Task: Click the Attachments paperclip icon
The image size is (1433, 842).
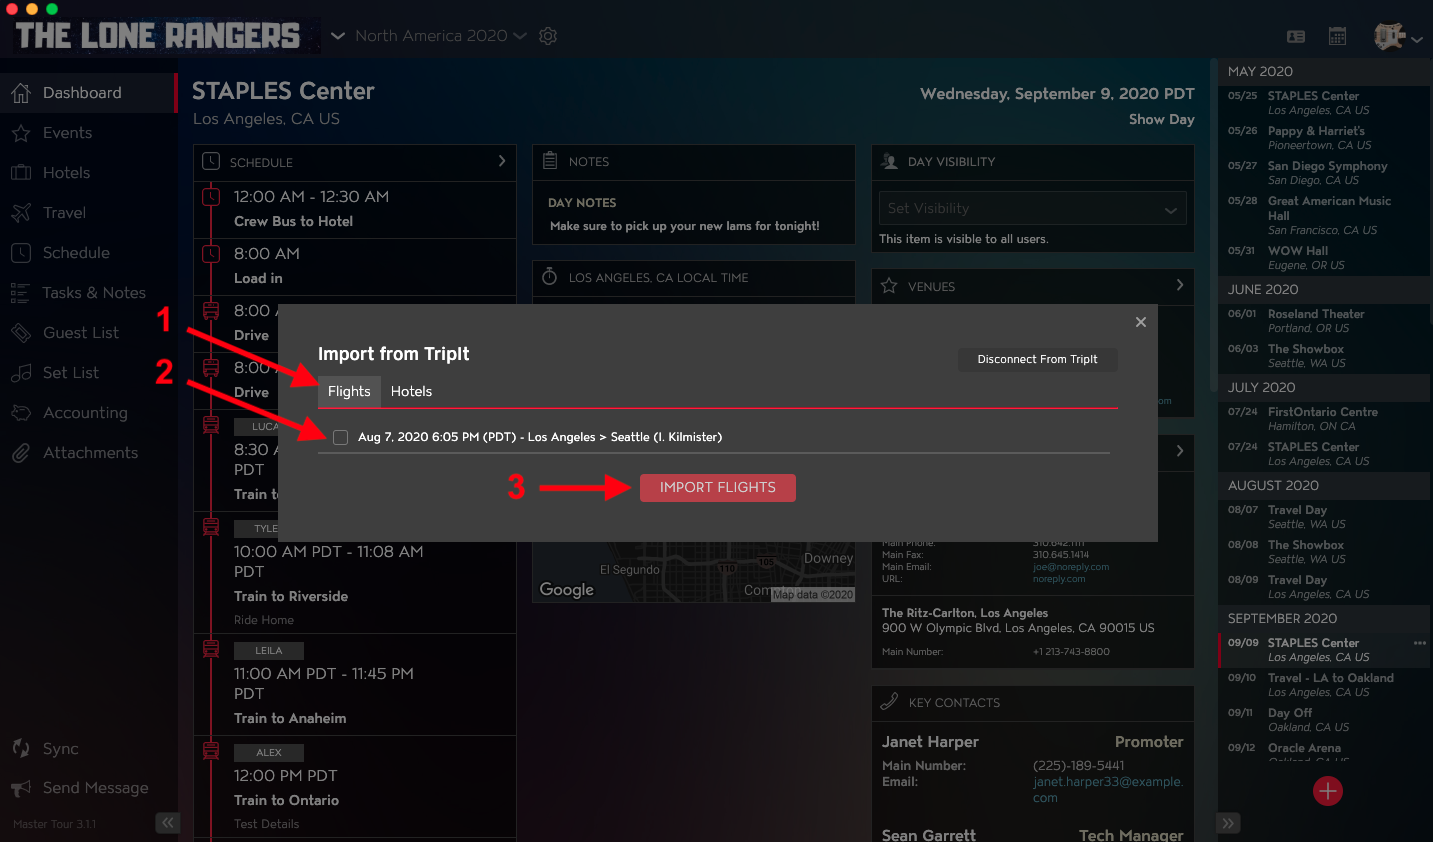Action: pos(21,453)
